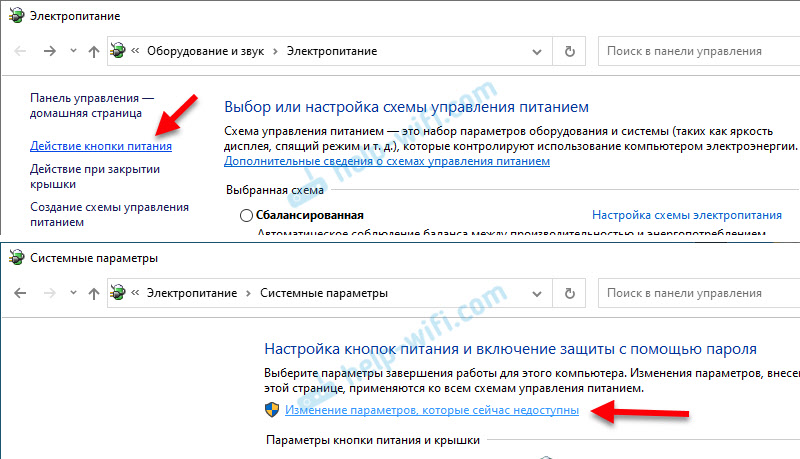Open Действие кнопки питания link
This screenshot has width=800, height=459.
pyautogui.click(x=100, y=146)
